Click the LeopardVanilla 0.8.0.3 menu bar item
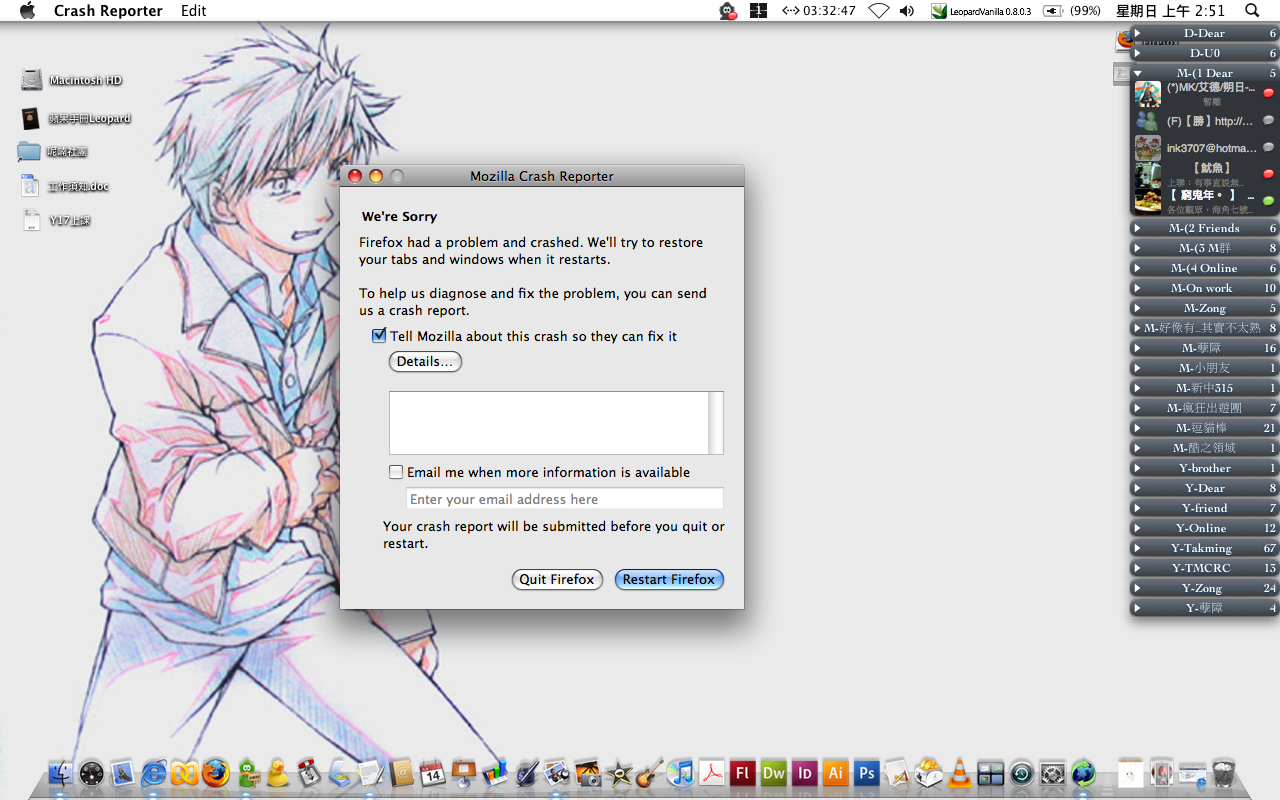The image size is (1280, 800). coord(981,10)
